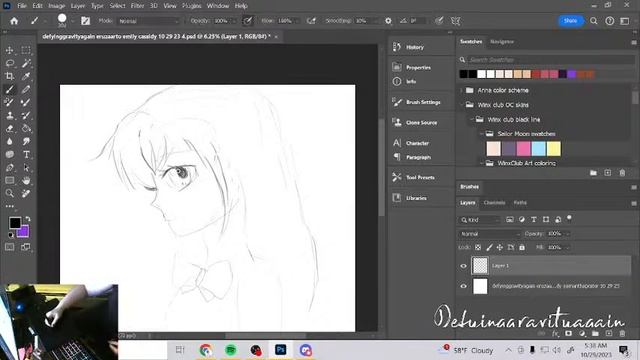This screenshot has height=360, width=640.
Task: Open the Layer menu
Action: (78, 6)
